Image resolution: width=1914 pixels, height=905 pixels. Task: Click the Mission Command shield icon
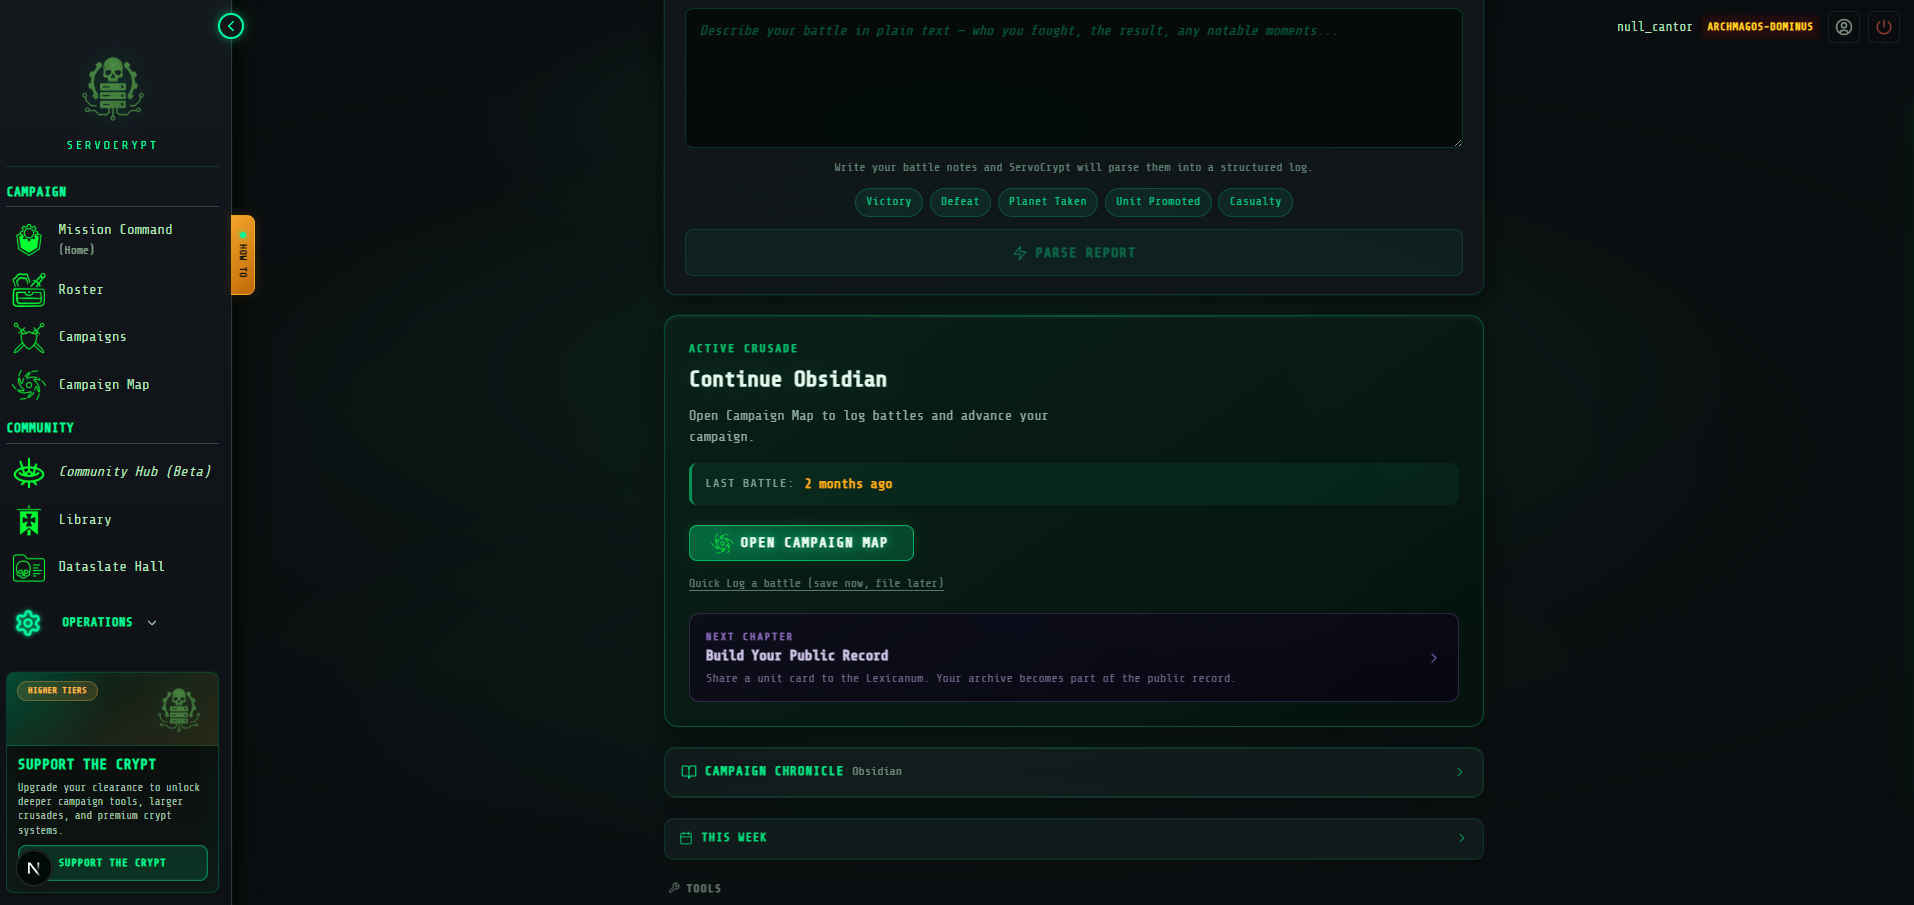29,239
